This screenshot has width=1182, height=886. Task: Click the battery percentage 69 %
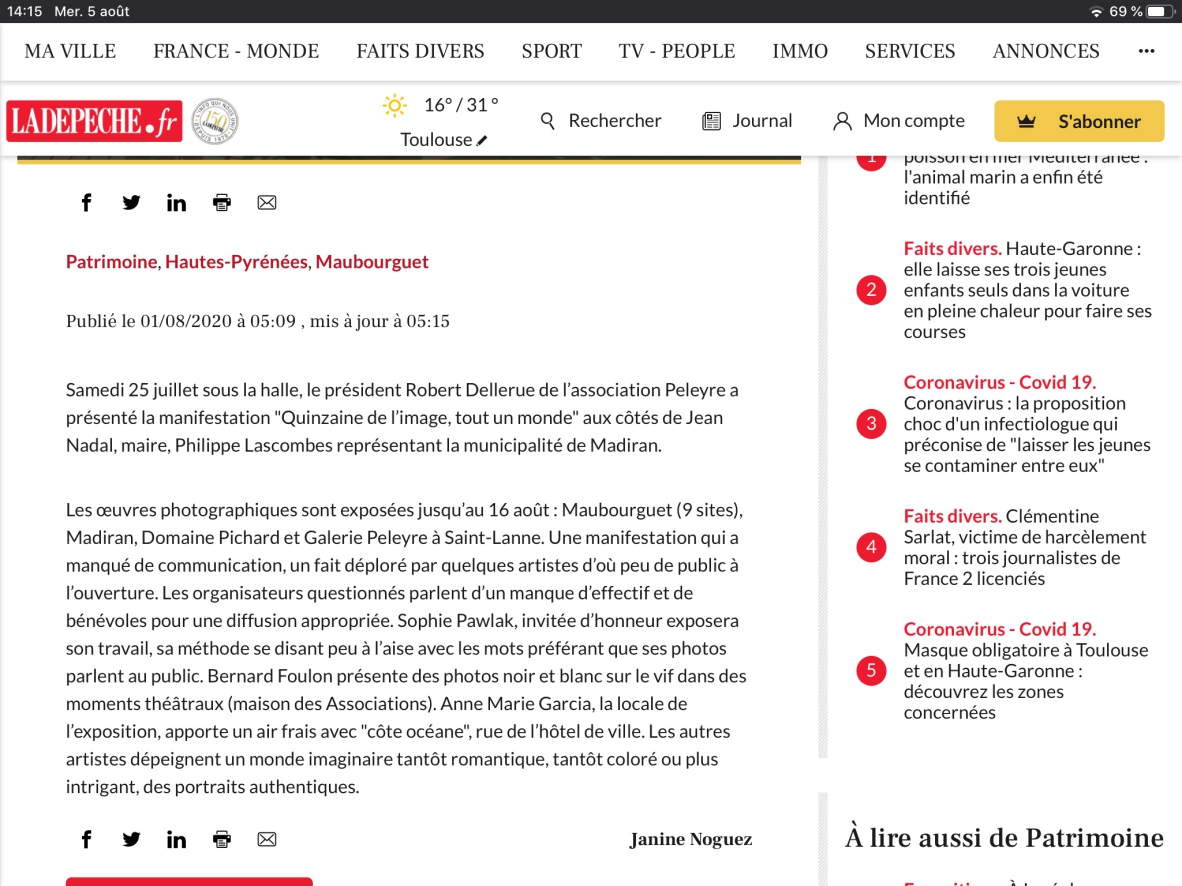[x=1125, y=11]
